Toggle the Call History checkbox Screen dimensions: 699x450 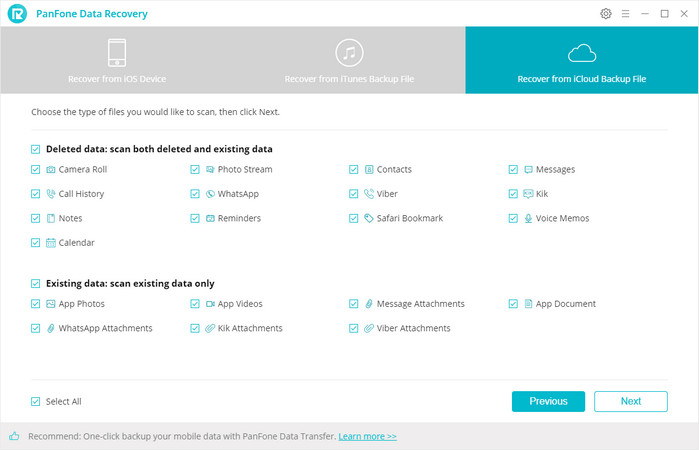tap(36, 194)
